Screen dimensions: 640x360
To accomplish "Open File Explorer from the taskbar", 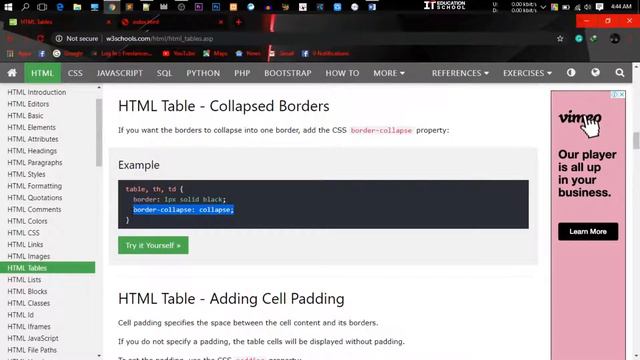I will (x=77, y=7).
